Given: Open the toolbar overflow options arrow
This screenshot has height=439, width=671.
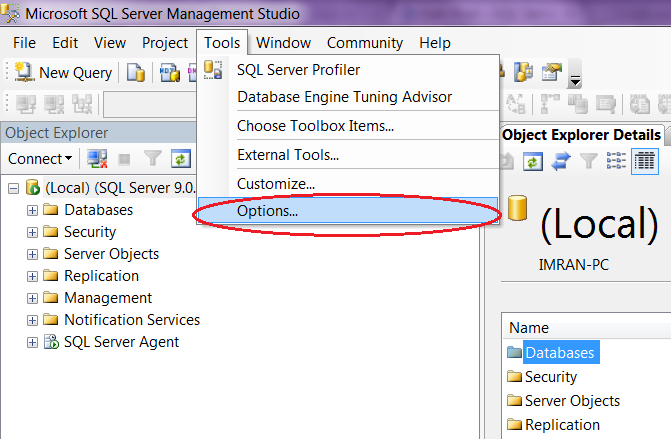Looking at the screenshot, I should (575, 79).
